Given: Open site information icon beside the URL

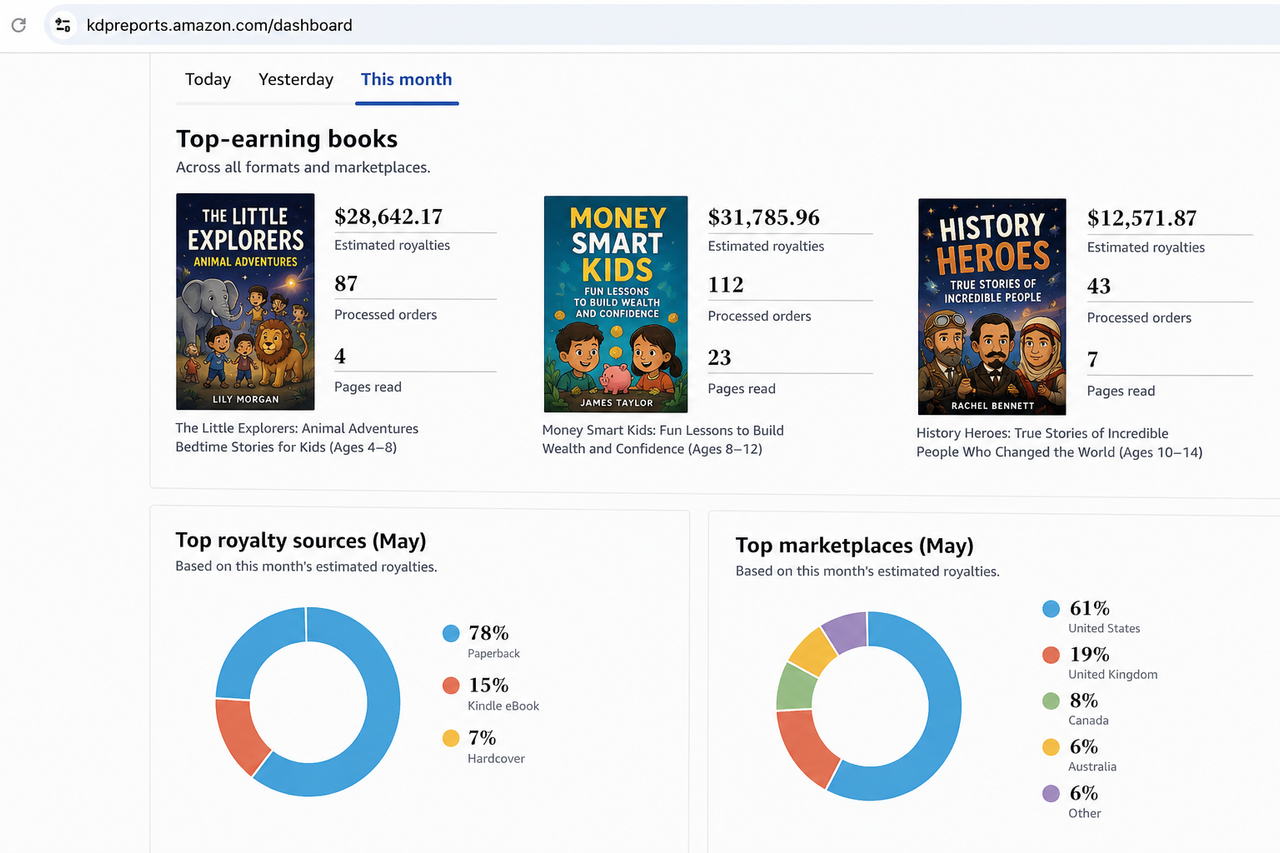Looking at the screenshot, I should click(63, 25).
